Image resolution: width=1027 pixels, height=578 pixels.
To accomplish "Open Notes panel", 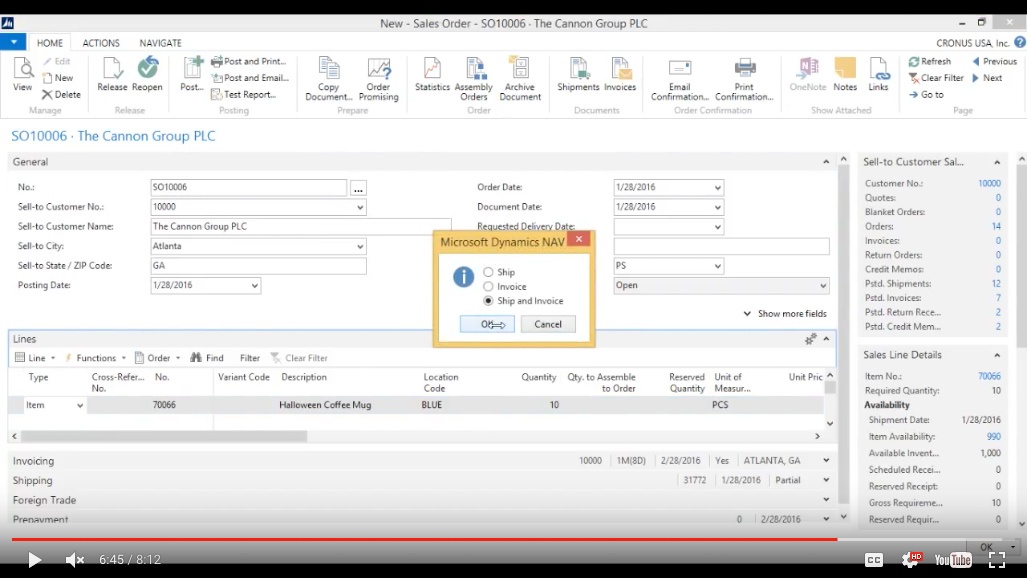I will (845, 74).
